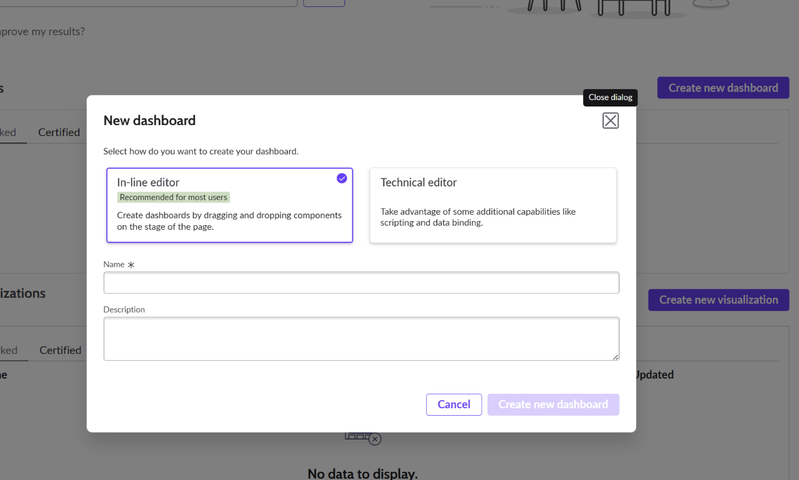799x480 pixels.
Task: Open the Certified tab above the visualizations heading
Action: pos(59,132)
